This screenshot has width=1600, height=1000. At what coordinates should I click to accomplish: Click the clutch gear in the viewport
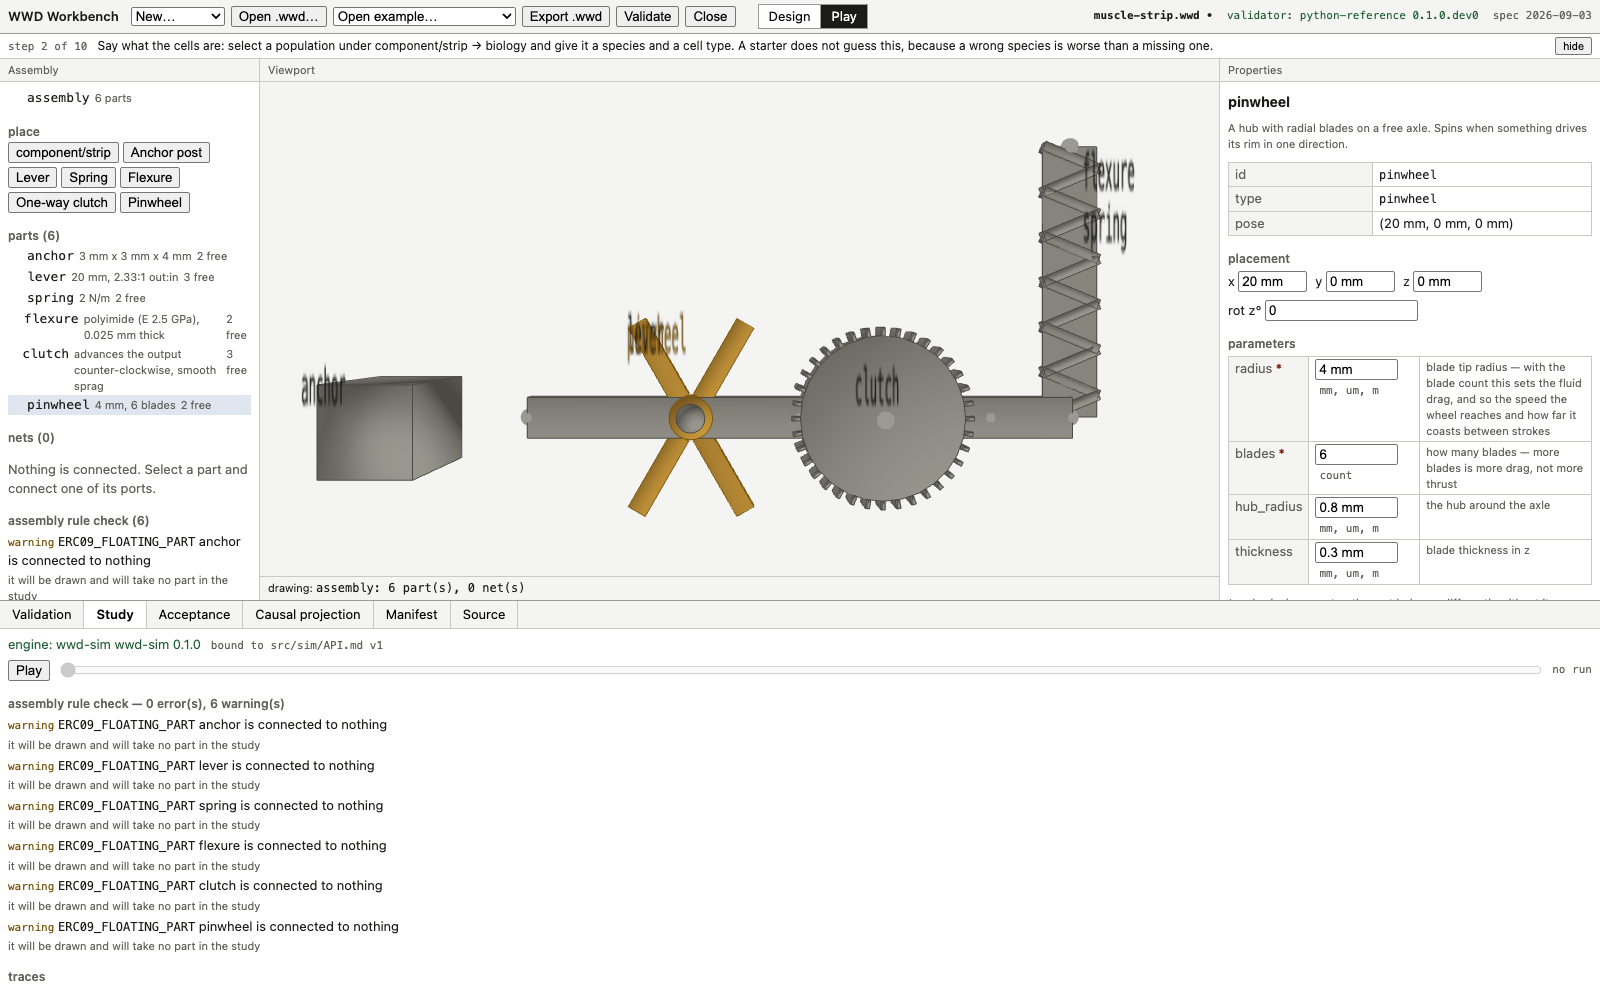point(884,418)
